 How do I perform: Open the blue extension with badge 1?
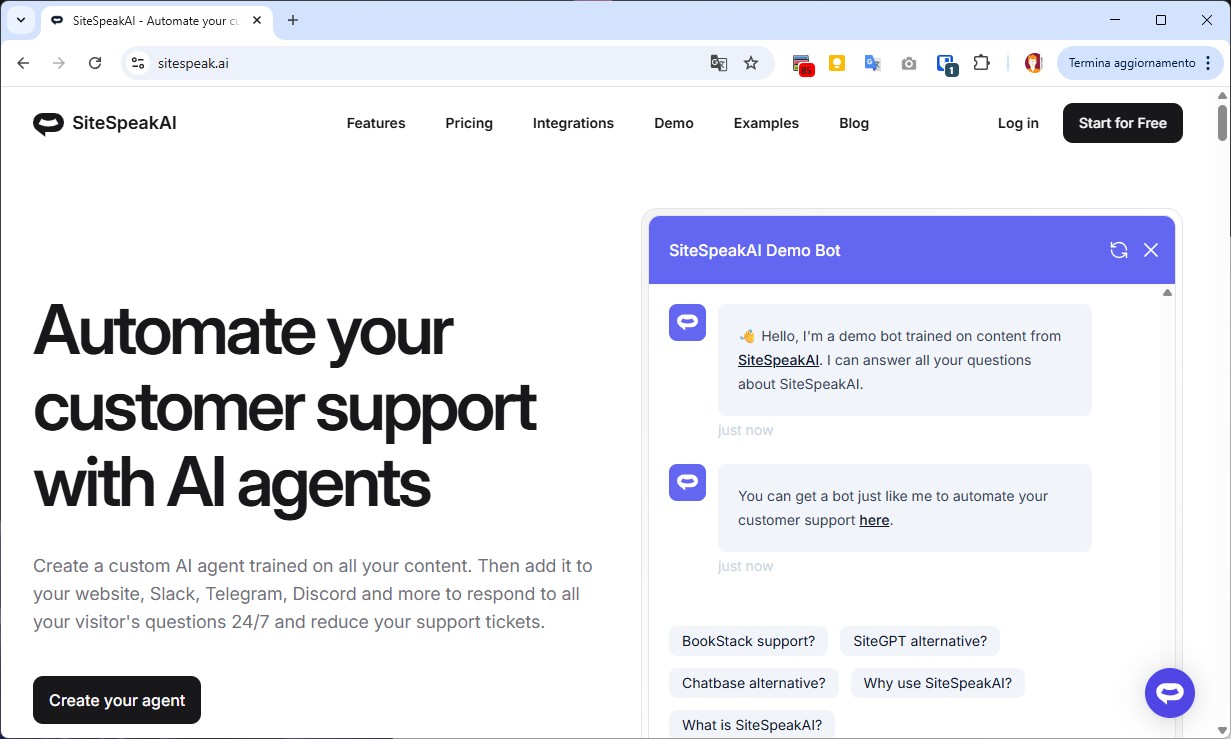(946, 64)
